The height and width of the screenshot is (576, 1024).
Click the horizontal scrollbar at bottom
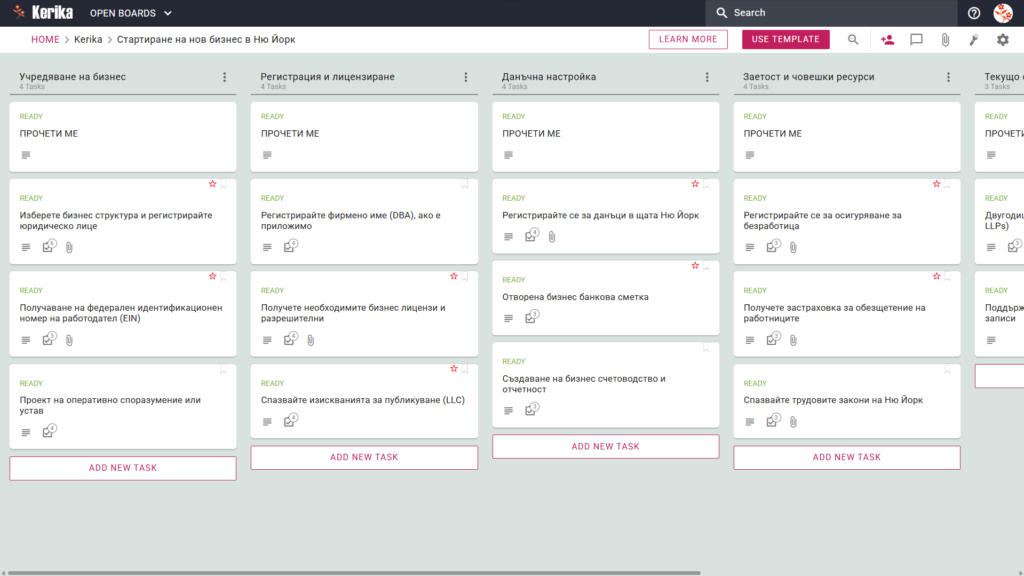(x=354, y=573)
